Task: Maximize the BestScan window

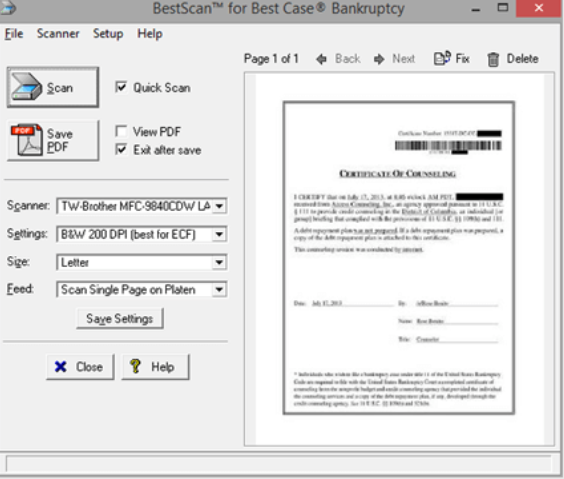Action: 503,8
